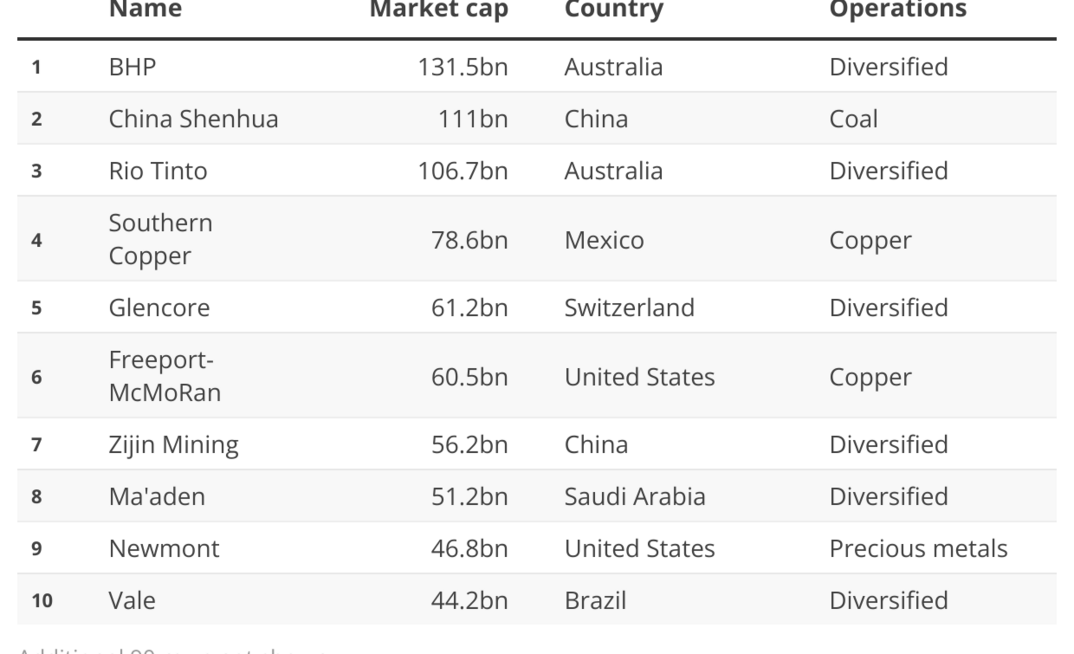Select the Newmont name cell
This screenshot has height=654, width=1074.
pos(164,548)
